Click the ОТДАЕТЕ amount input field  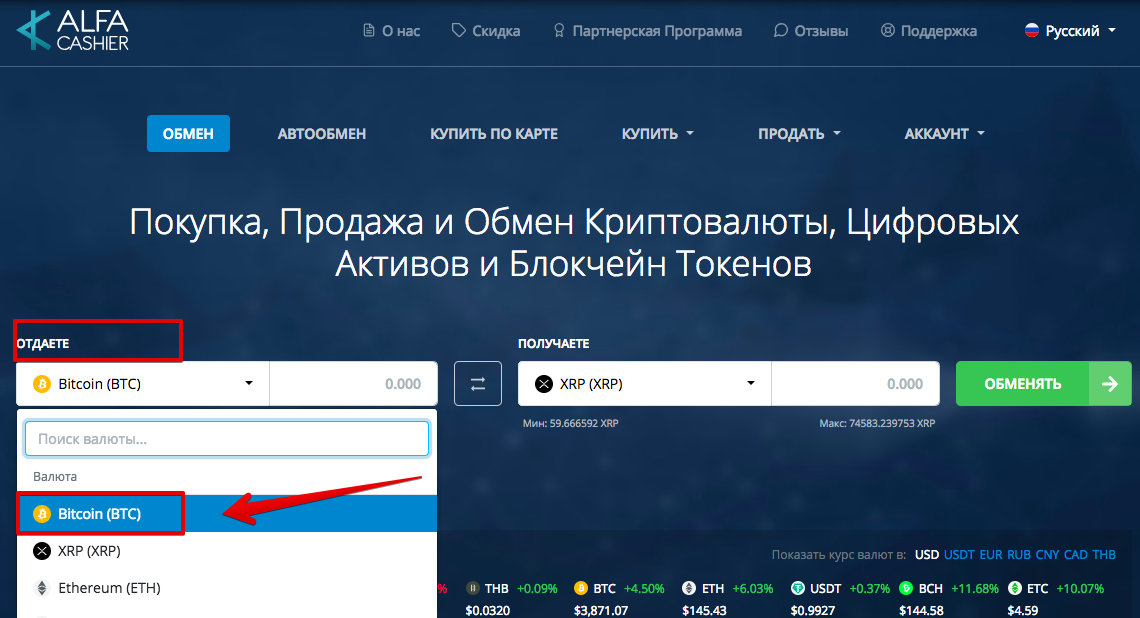point(353,384)
